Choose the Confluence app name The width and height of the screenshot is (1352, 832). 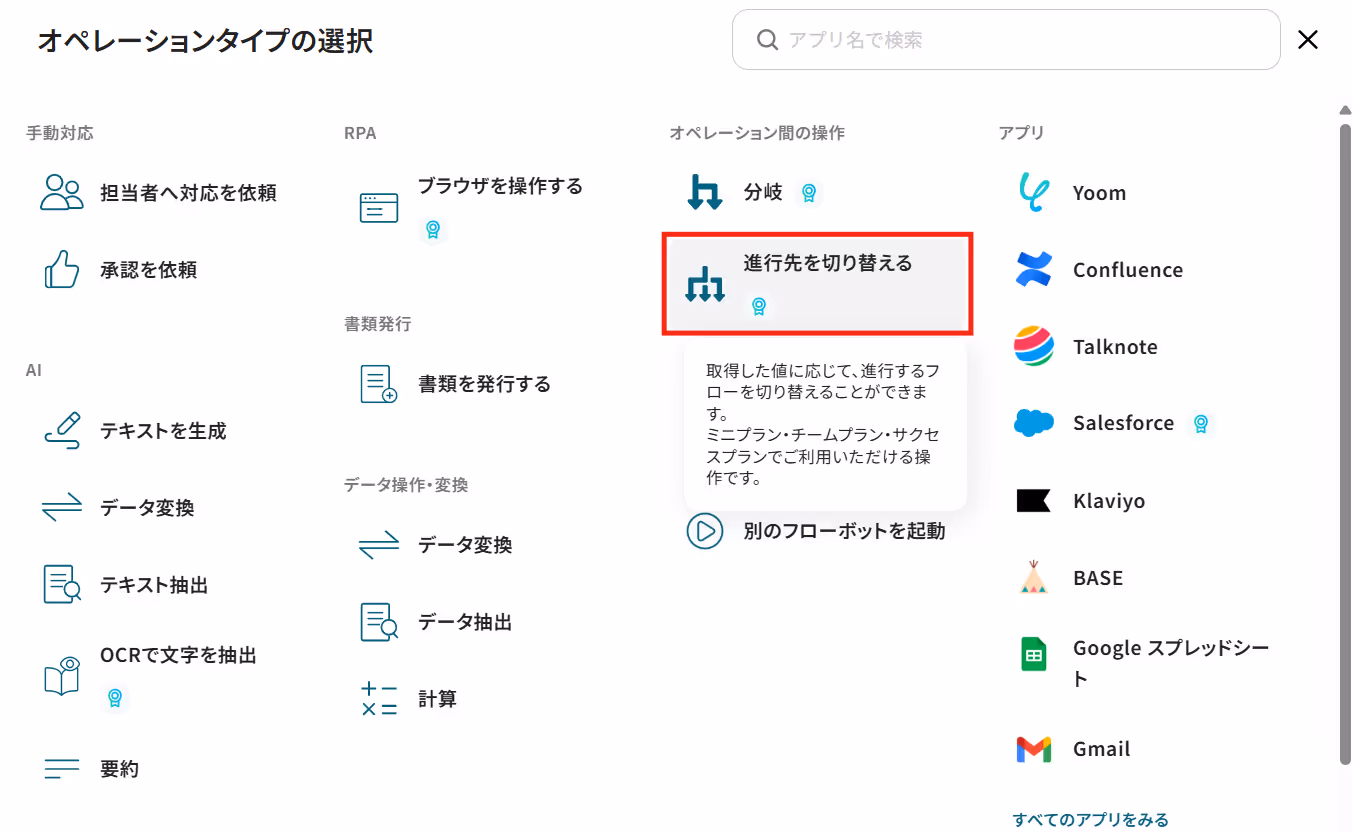coord(1128,270)
